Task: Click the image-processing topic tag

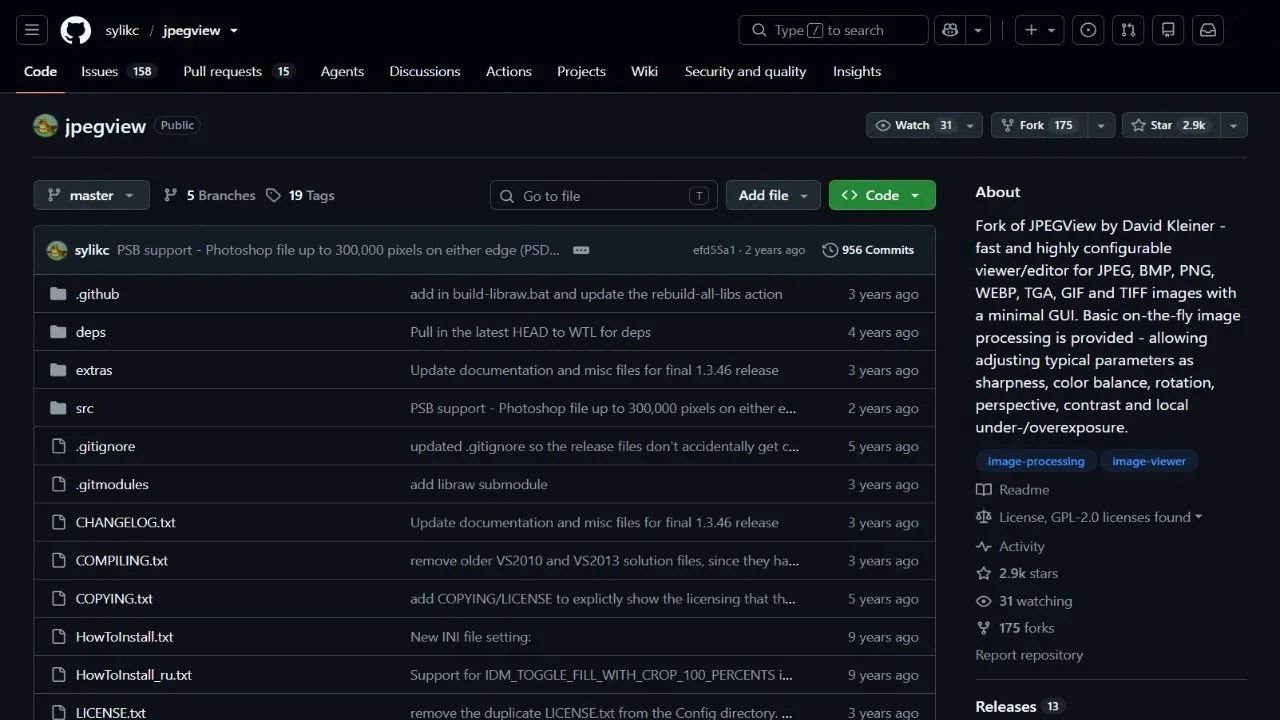Action: click(x=1036, y=461)
